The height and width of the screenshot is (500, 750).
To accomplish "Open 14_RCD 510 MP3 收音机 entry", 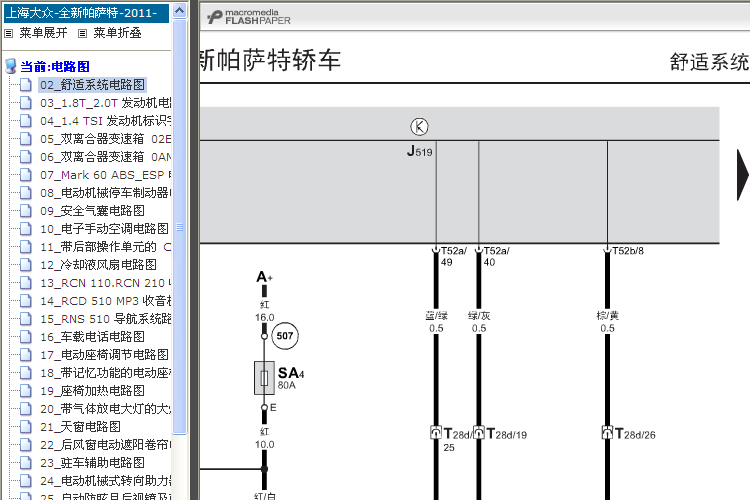I will pyautogui.click(x=105, y=301).
